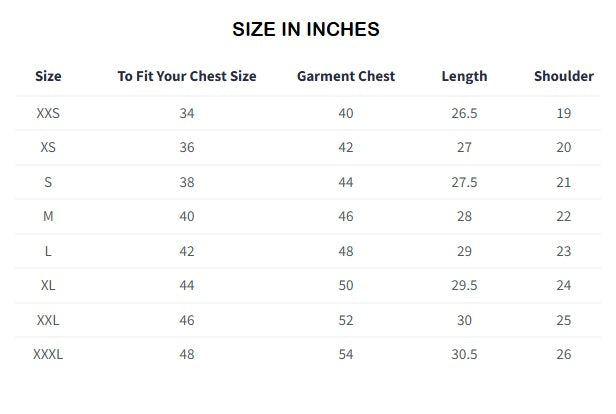616x414 pixels.
Task: Click the 26.5 length value for XXS
Action: [x=464, y=113]
